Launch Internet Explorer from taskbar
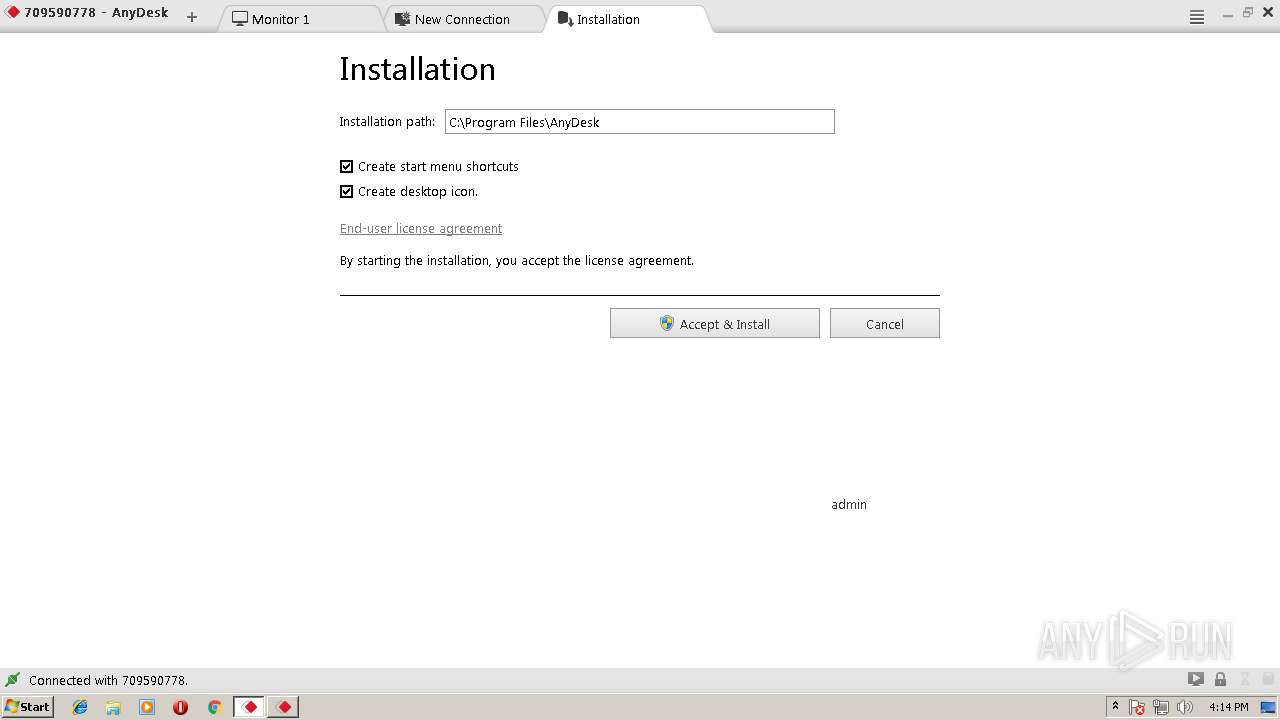 (80, 707)
